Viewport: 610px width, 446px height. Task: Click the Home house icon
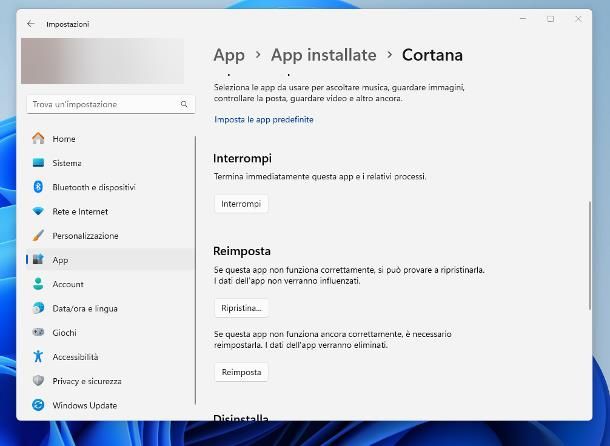pos(38,139)
